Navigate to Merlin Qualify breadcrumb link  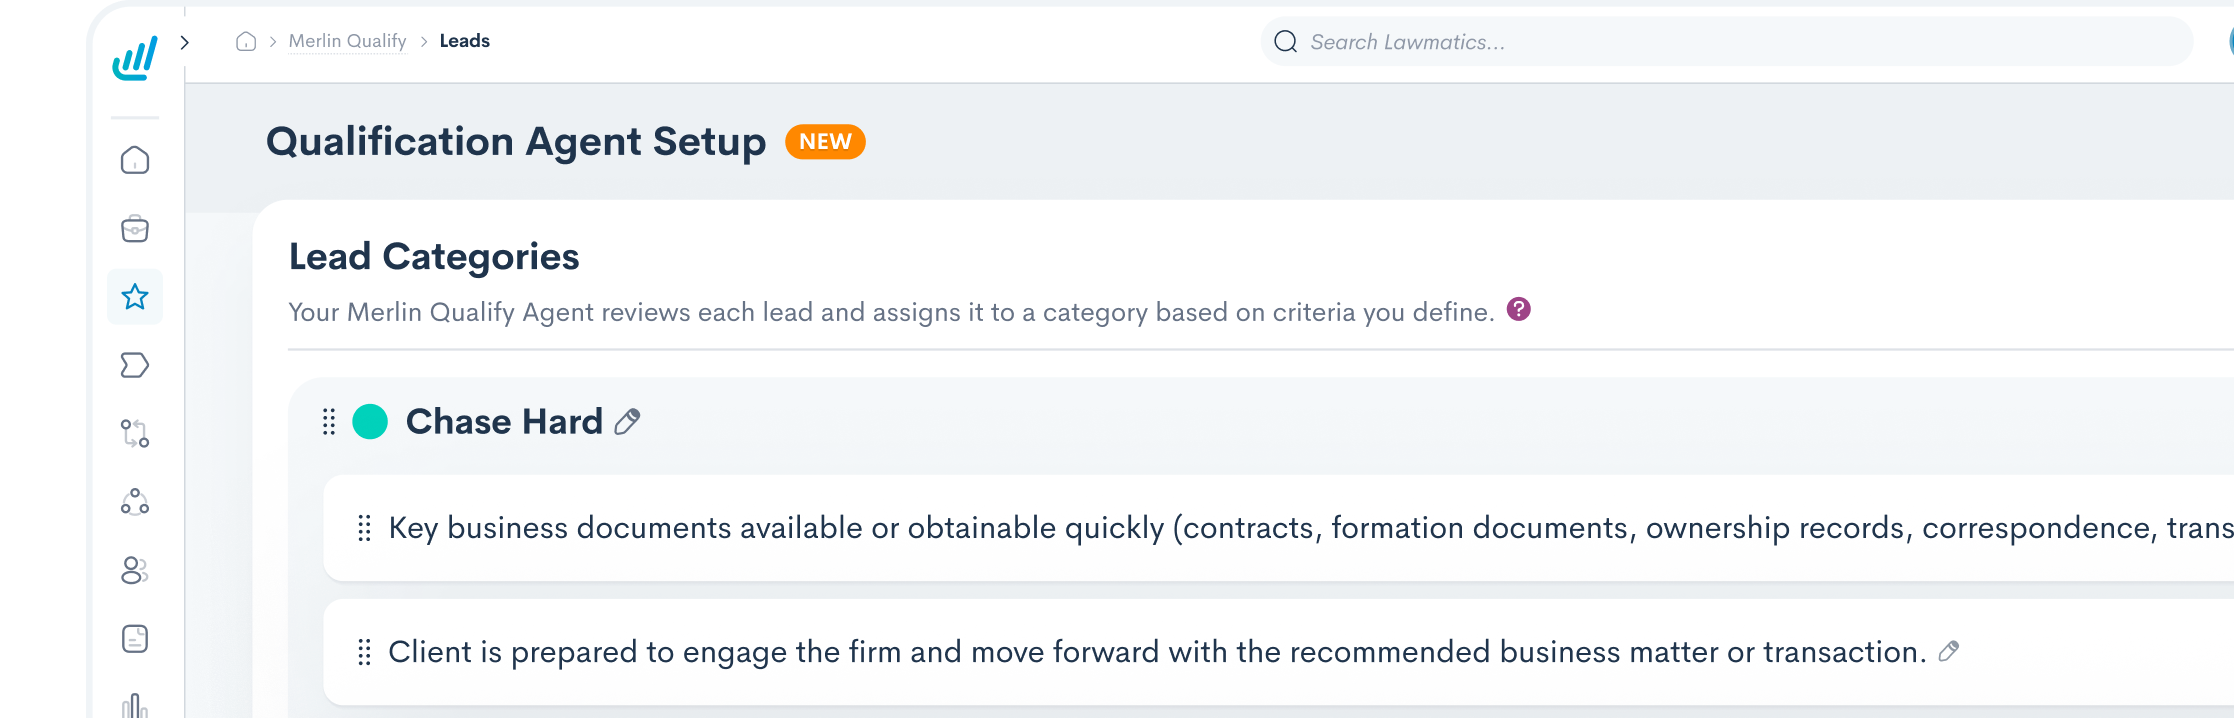[347, 41]
